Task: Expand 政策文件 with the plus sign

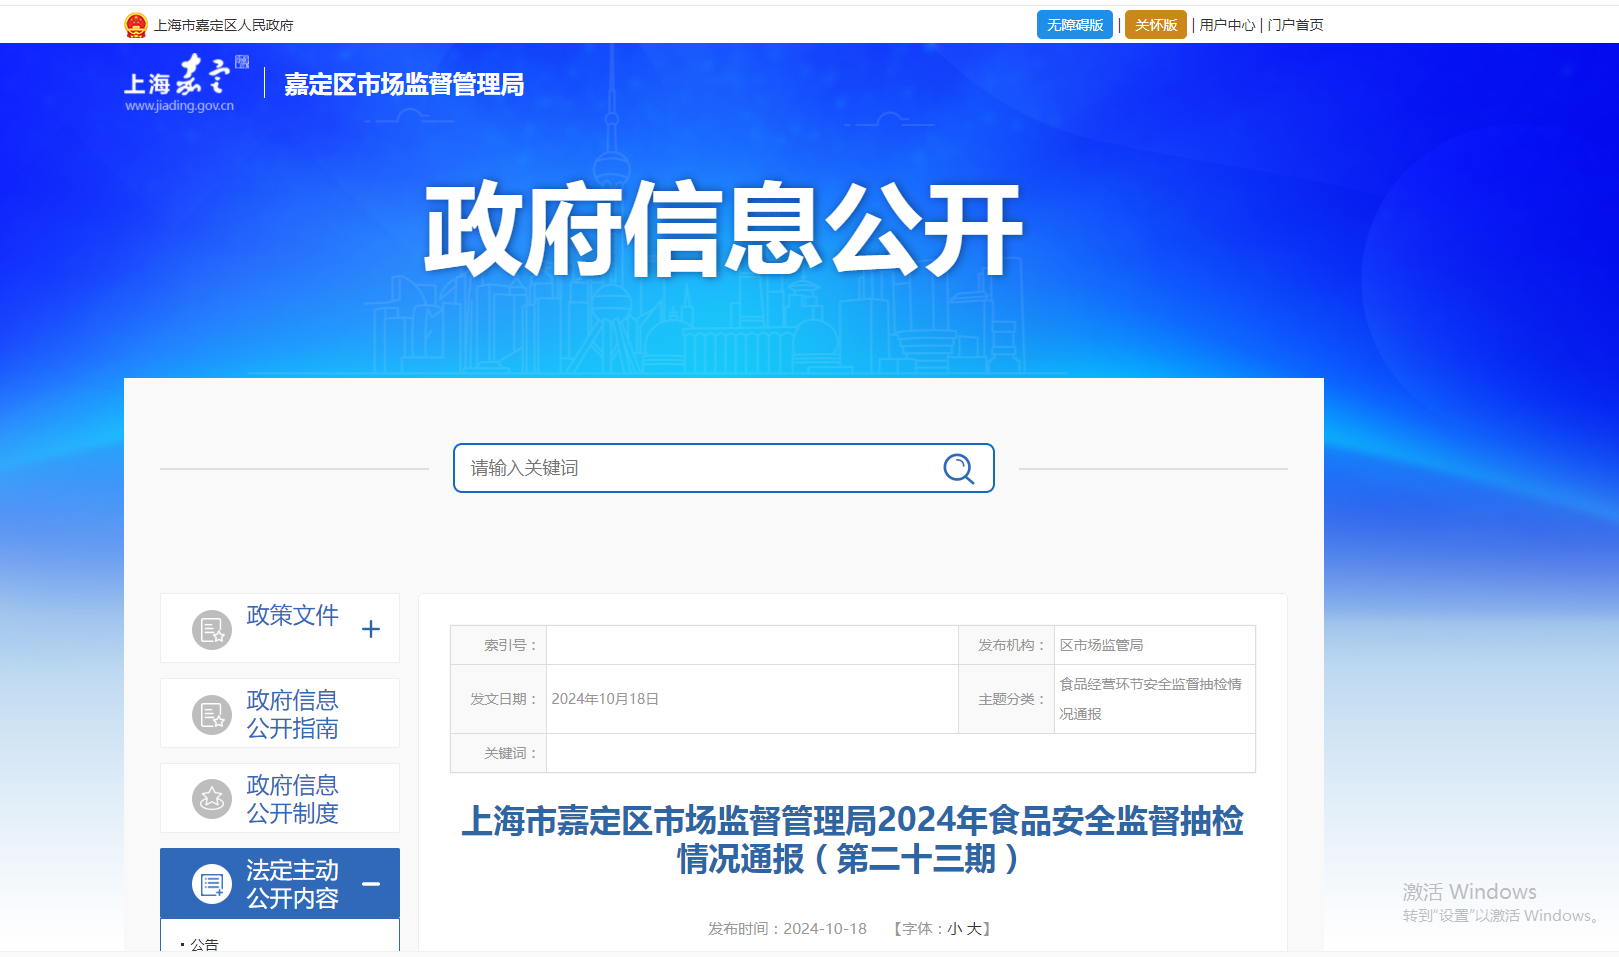Action: pyautogui.click(x=371, y=629)
